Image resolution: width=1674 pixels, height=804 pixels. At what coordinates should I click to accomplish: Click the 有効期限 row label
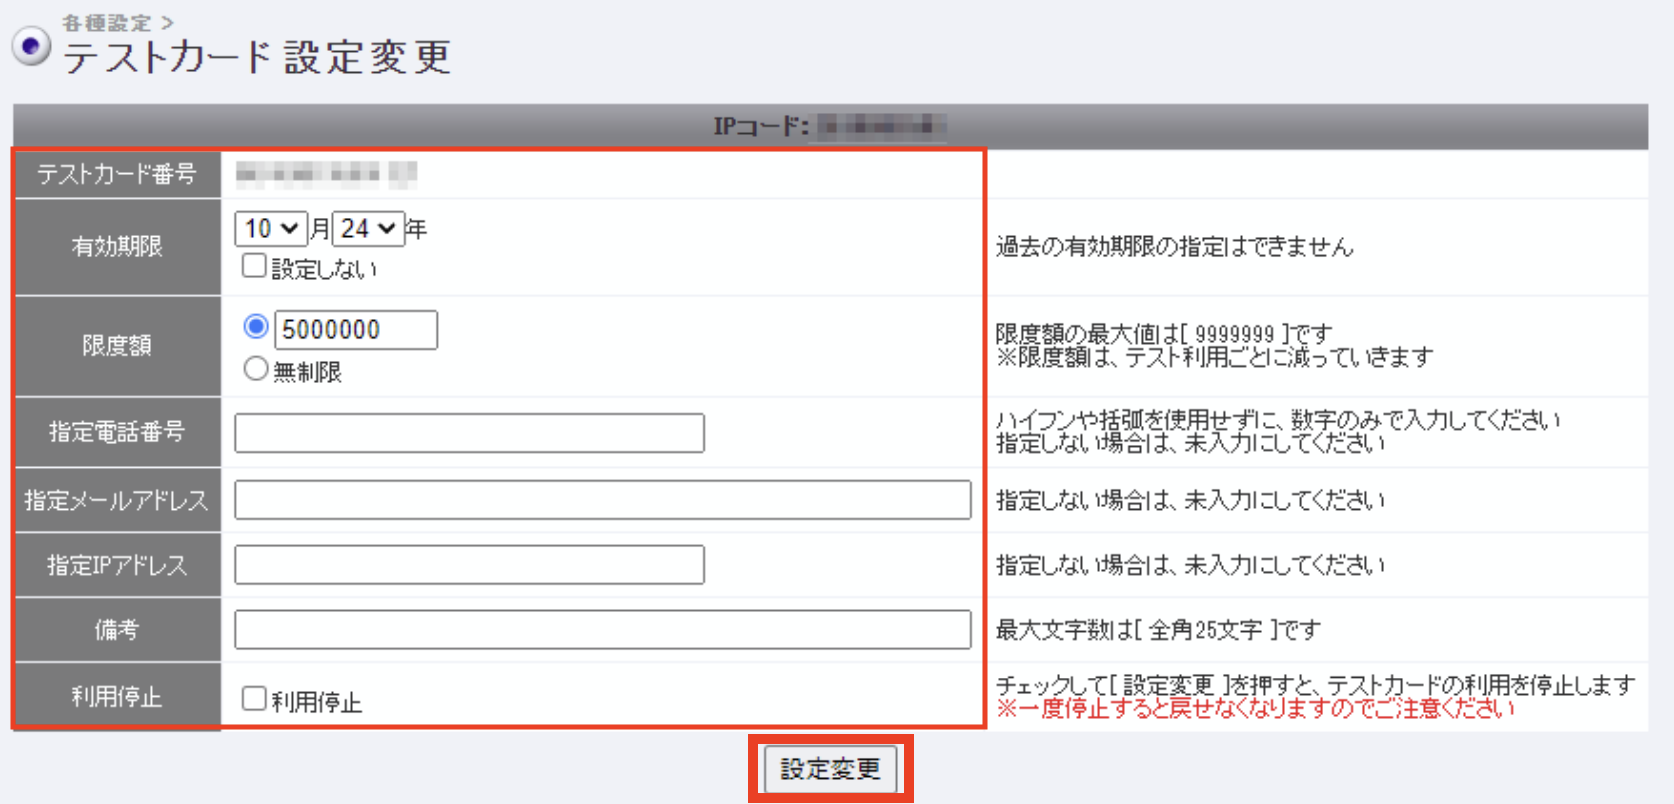pos(117,246)
